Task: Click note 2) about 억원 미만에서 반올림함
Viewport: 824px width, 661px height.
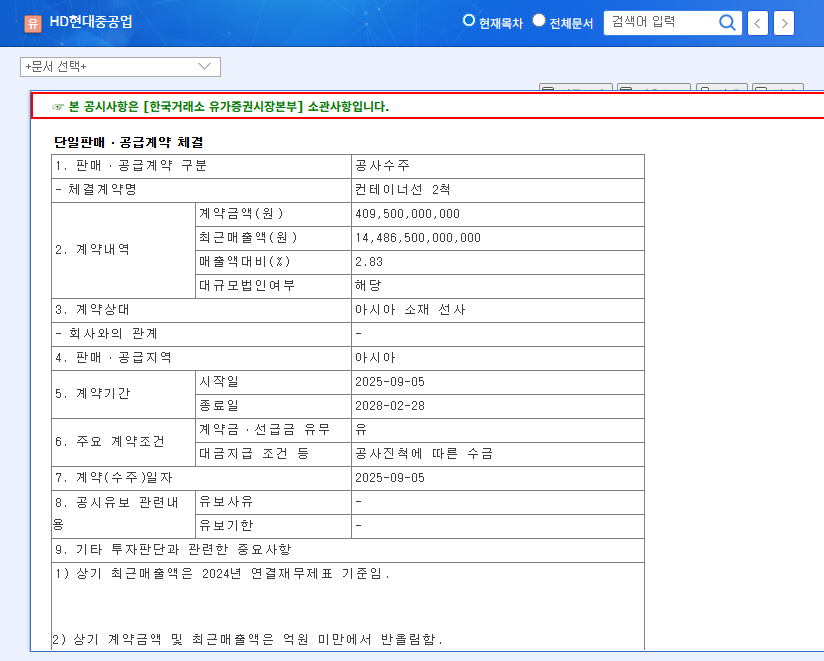Action: tap(248, 639)
